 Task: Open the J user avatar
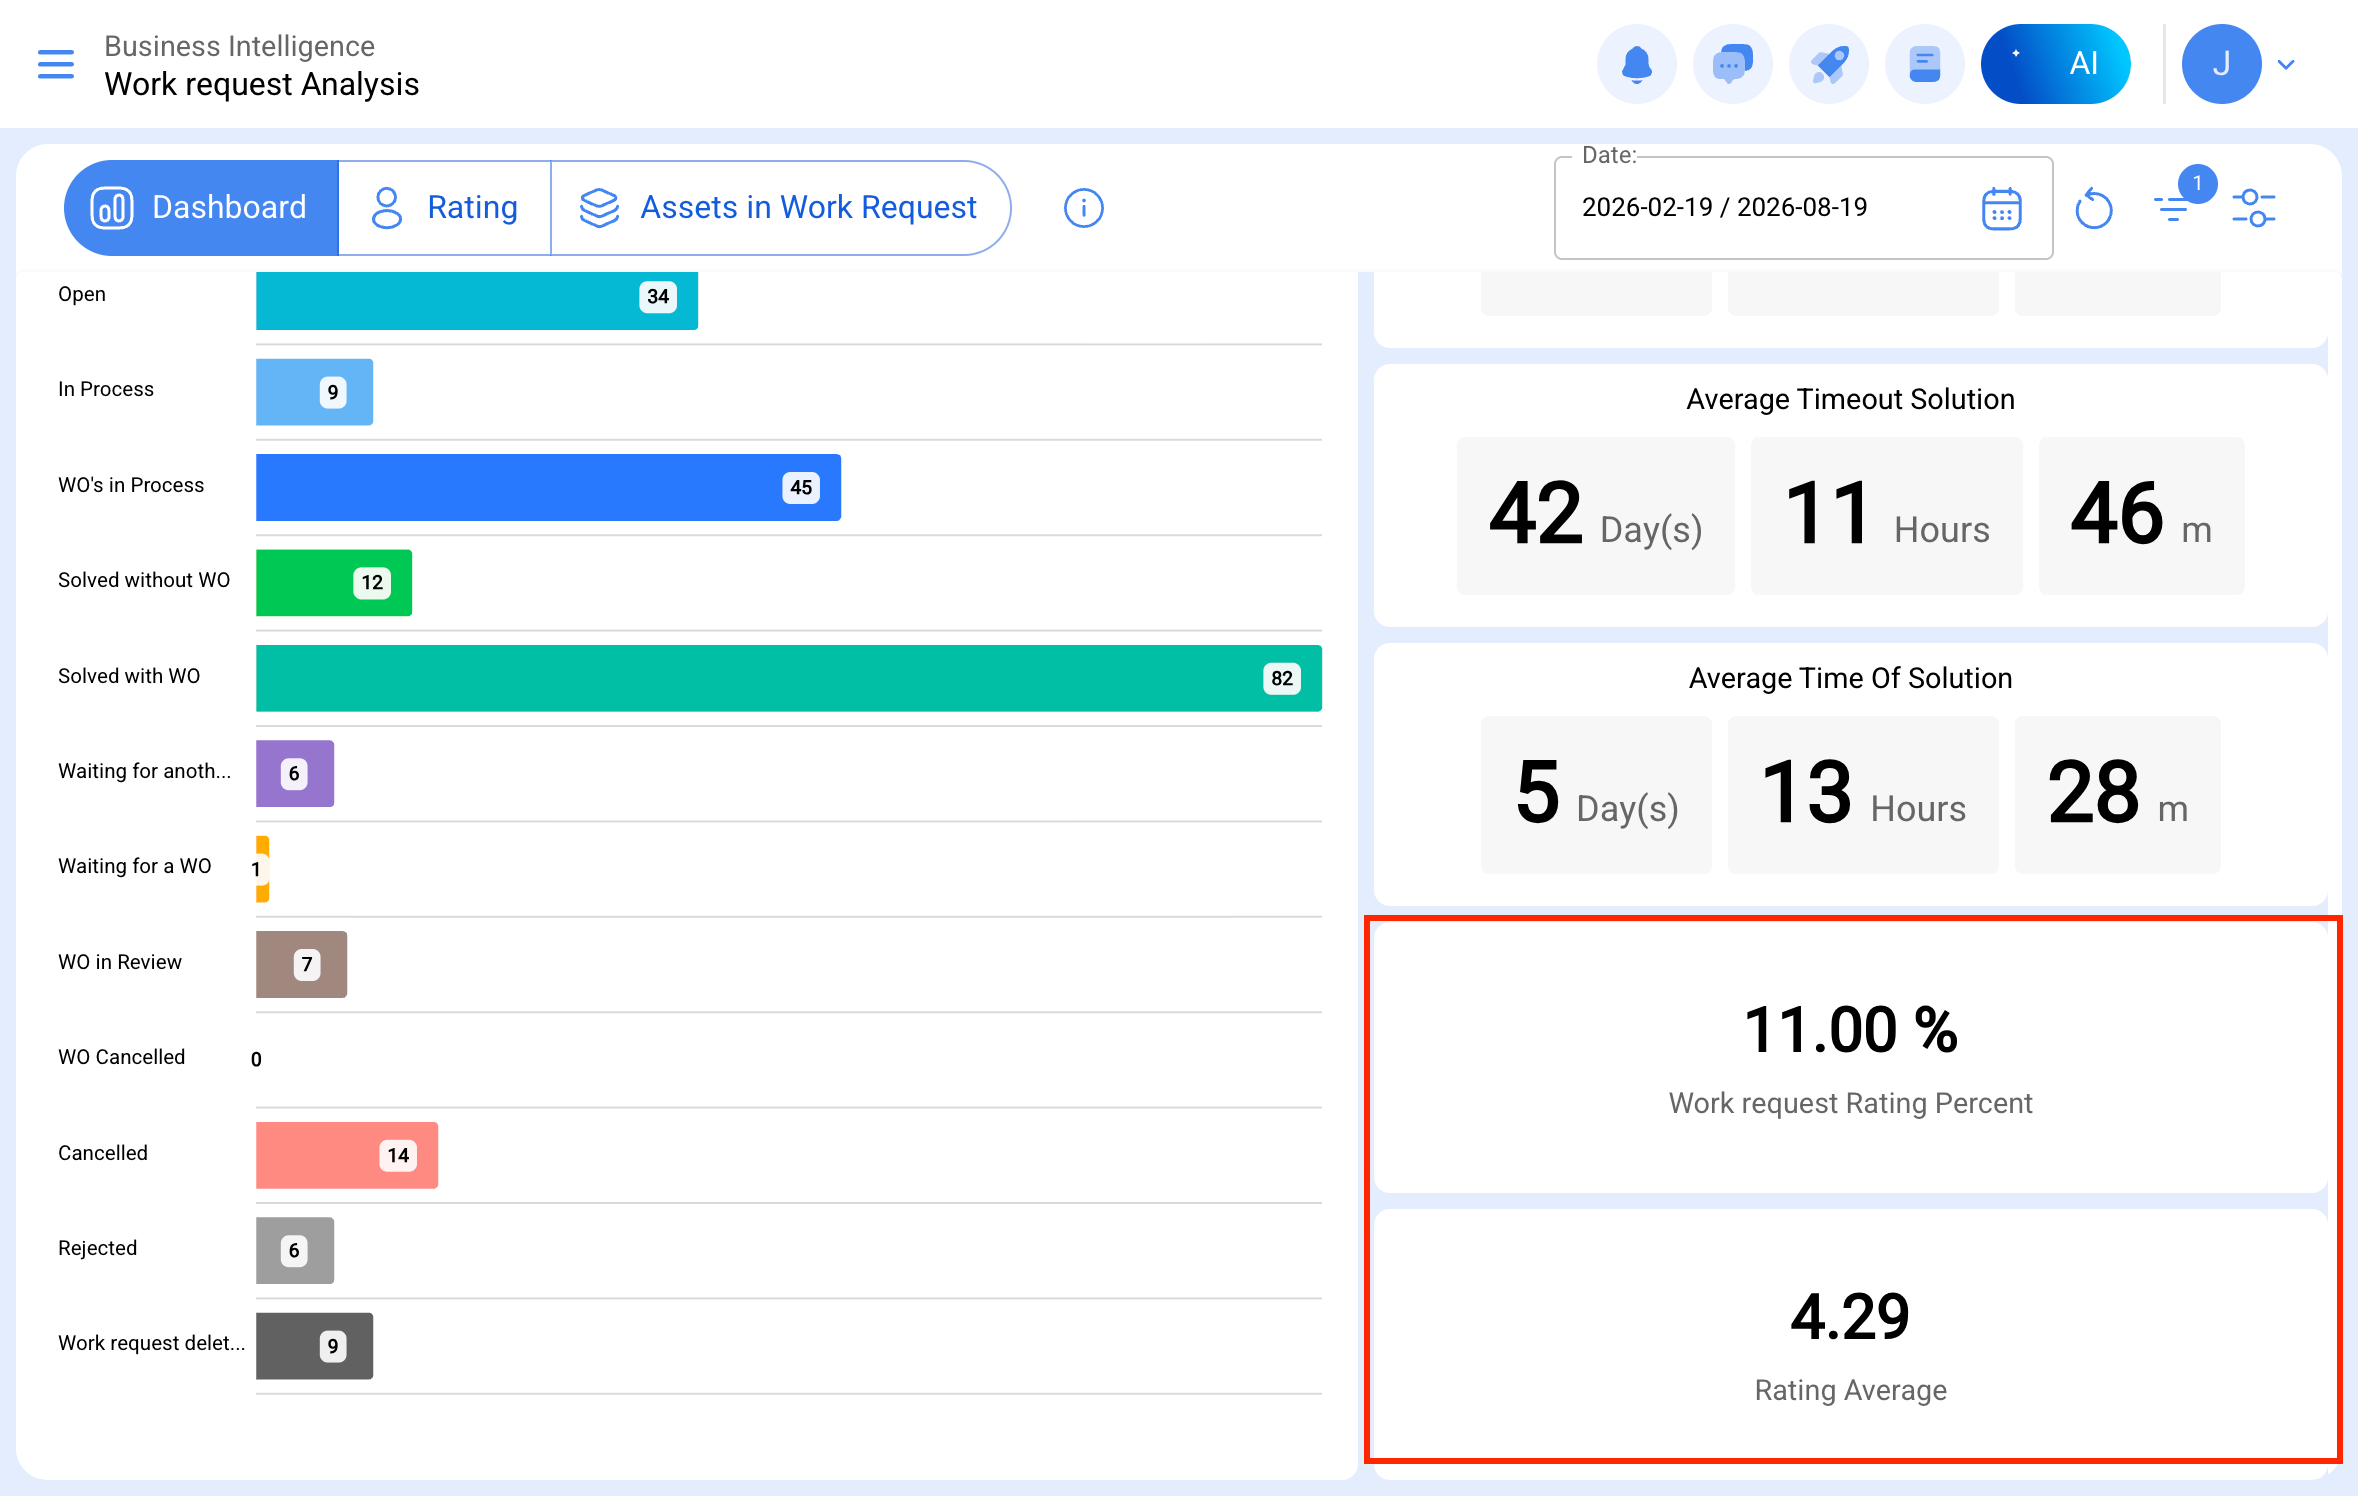pos(2221,64)
